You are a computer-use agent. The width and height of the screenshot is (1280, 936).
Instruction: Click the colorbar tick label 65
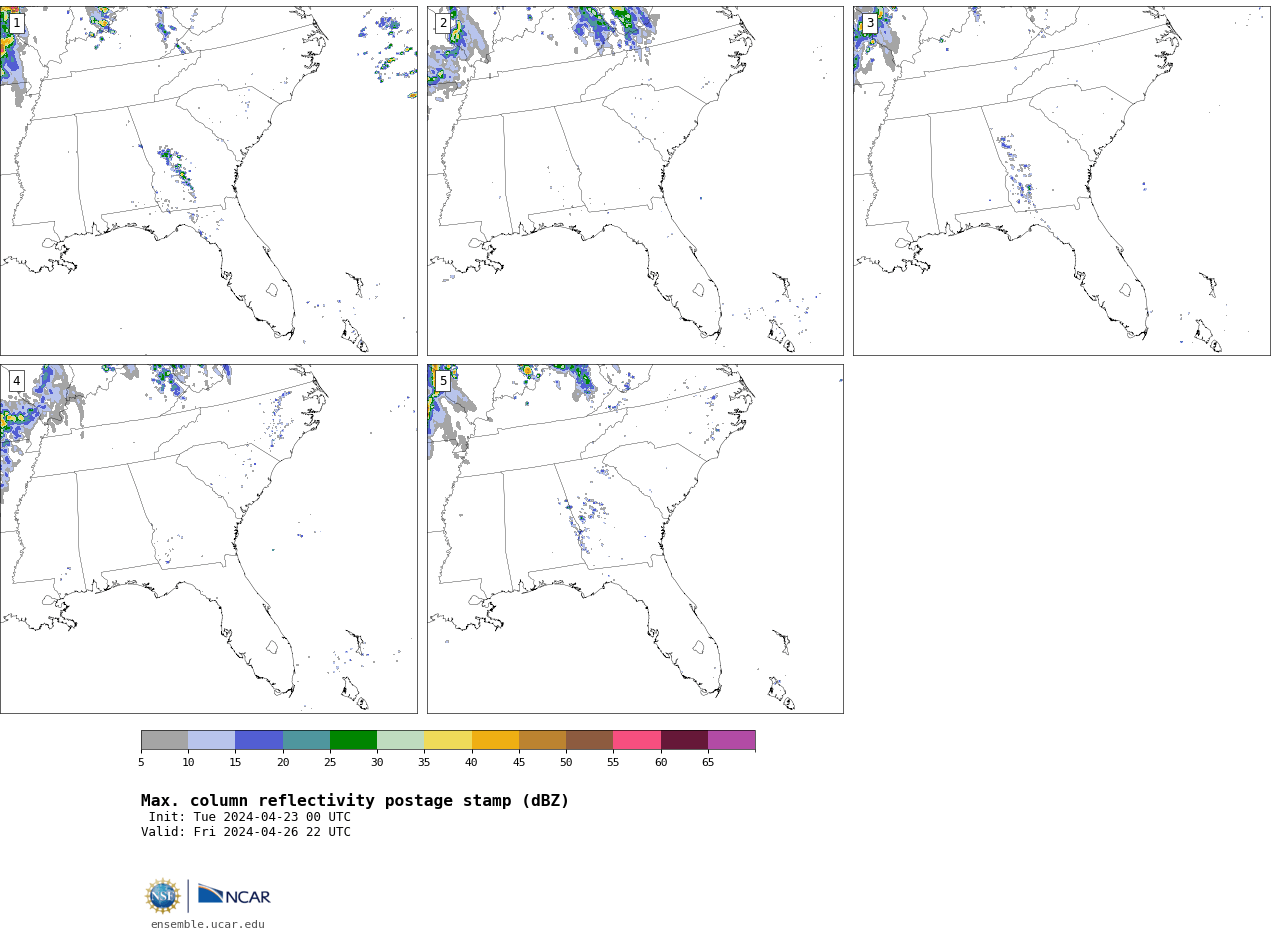tap(708, 763)
